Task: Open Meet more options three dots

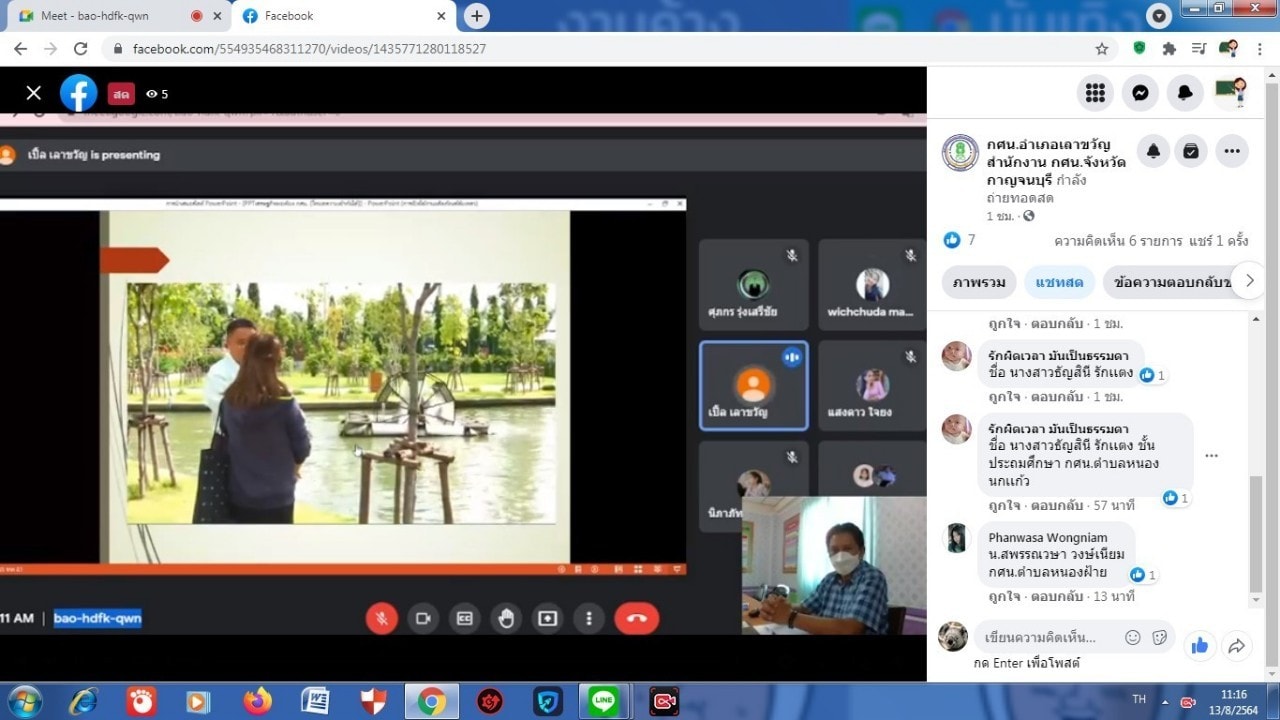Action: coord(589,618)
